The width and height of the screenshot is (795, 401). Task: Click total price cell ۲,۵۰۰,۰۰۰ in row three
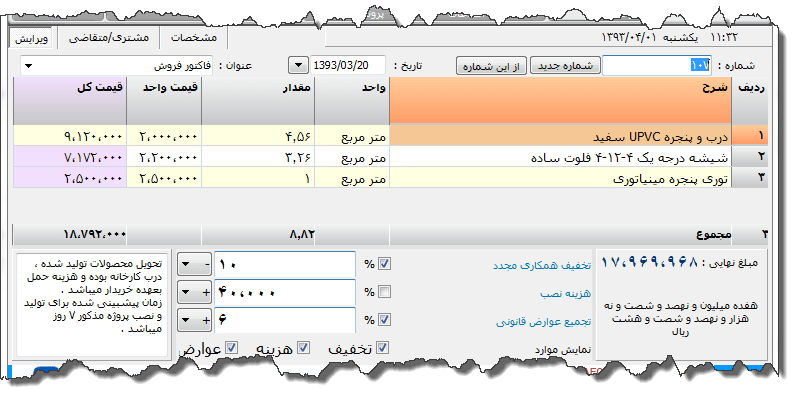coord(69,178)
